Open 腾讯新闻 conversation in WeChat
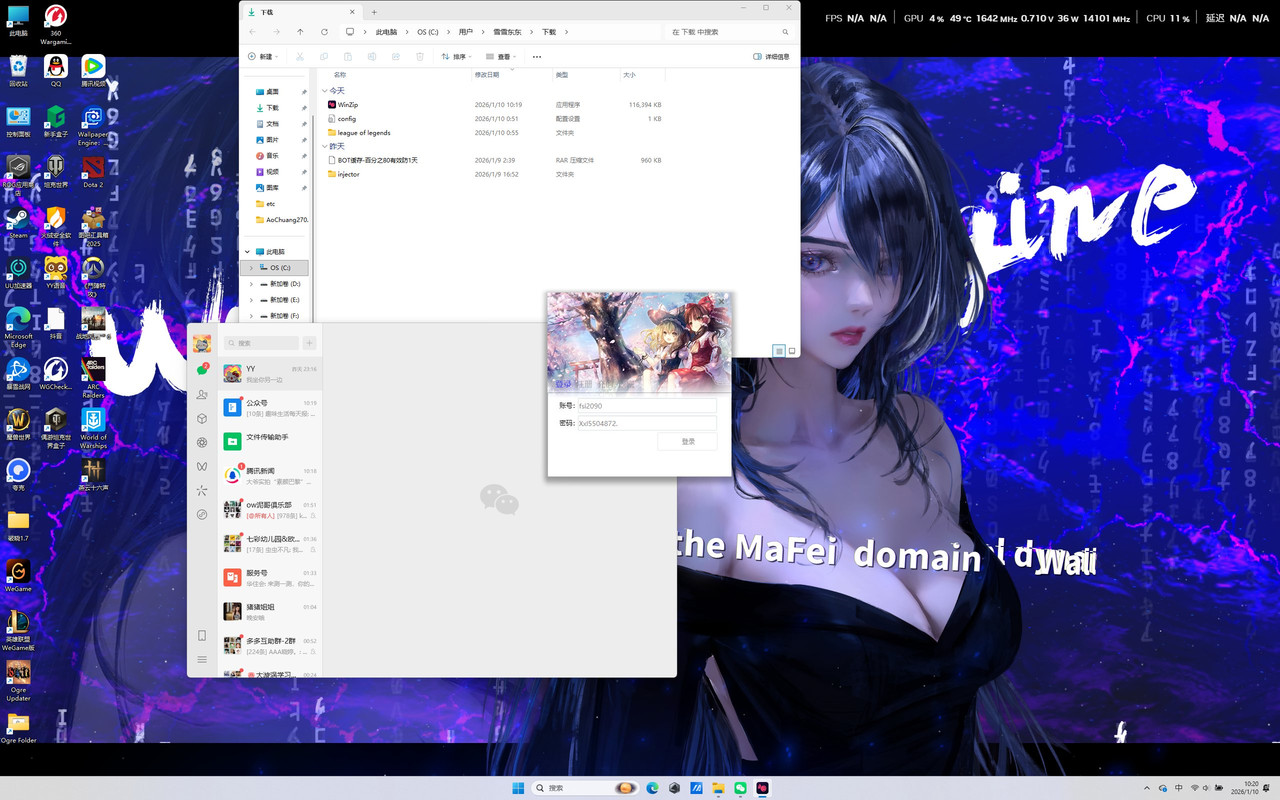The width and height of the screenshot is (1280, 800). [x=270, y=475]
